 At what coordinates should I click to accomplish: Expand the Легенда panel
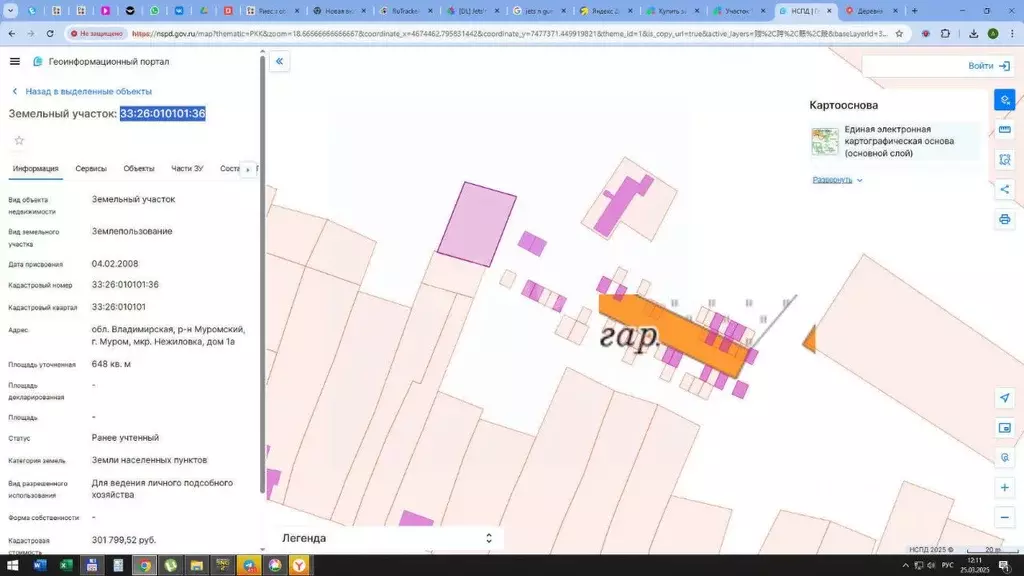(x=385, y=538)
